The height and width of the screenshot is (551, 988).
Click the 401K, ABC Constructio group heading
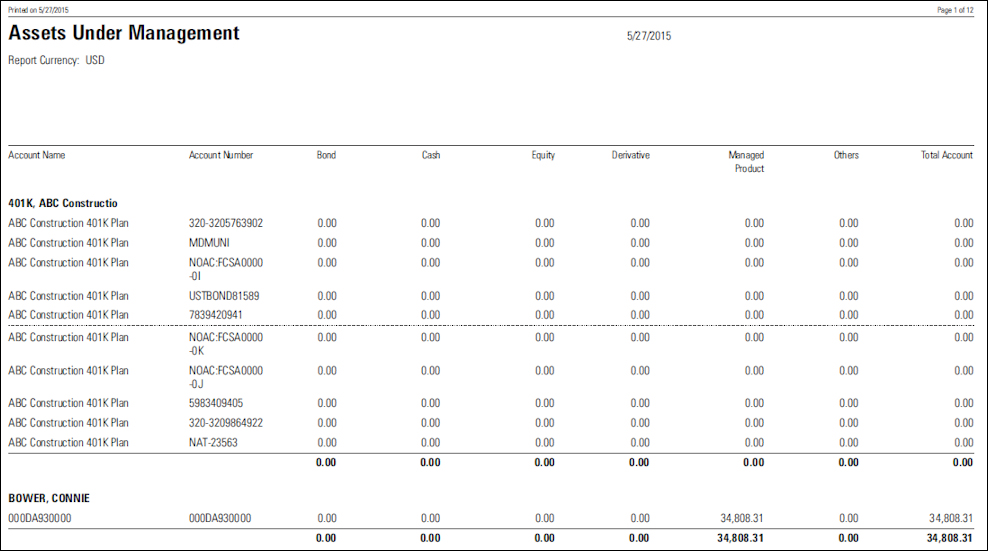pos(63,203)
